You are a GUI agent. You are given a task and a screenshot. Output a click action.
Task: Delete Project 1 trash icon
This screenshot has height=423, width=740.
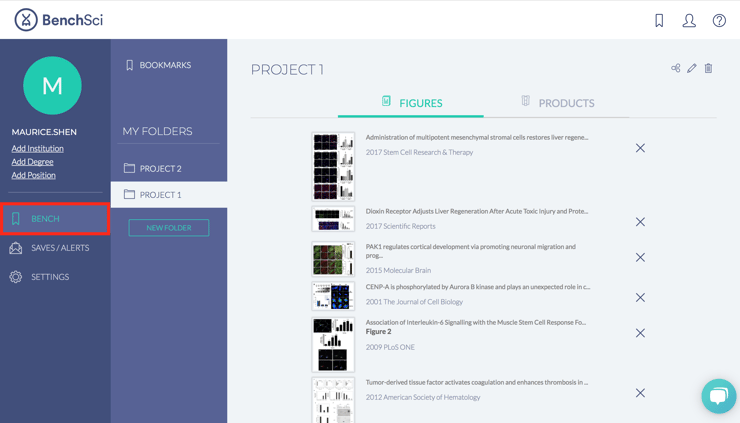tap(708, 68)
